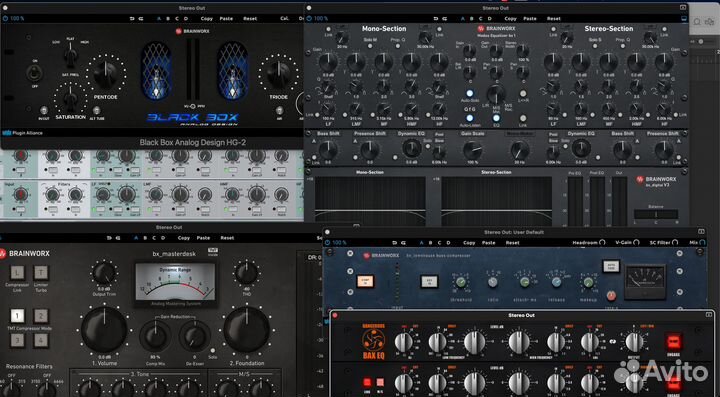Click Reset in Black Box toolbar
The width and height of the screenshot is (720, 397).
click(250, 19)
